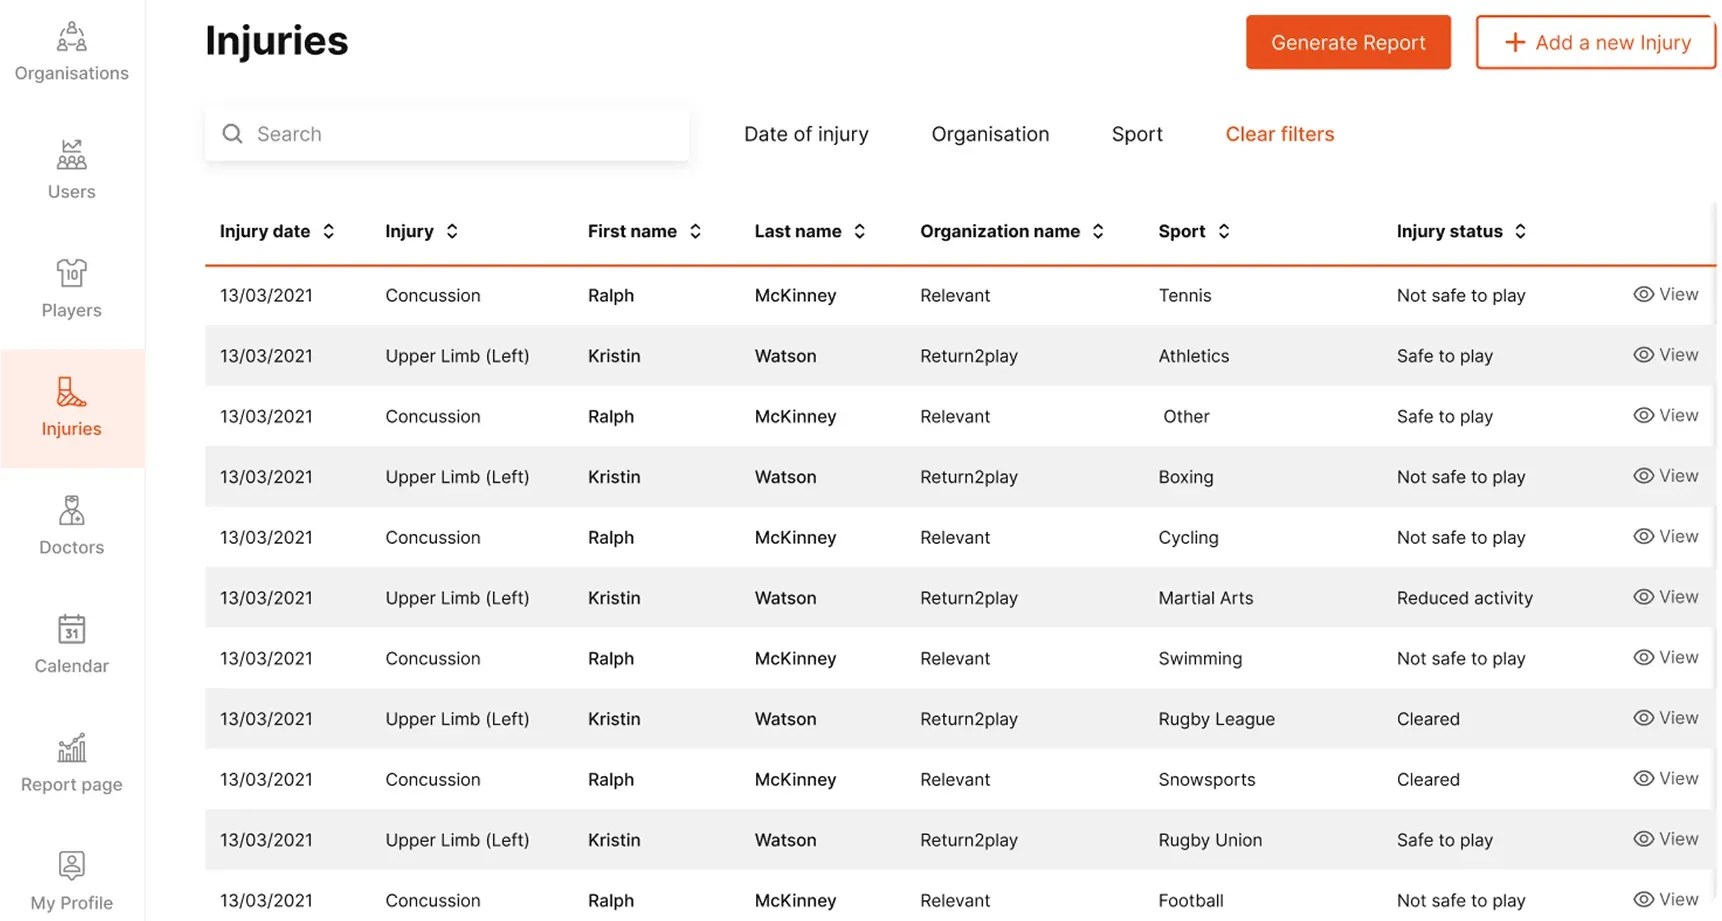Click the magnifier icon in search box
The height and width of the screenshot is (921, 1722).
click(x=232, y=134)
